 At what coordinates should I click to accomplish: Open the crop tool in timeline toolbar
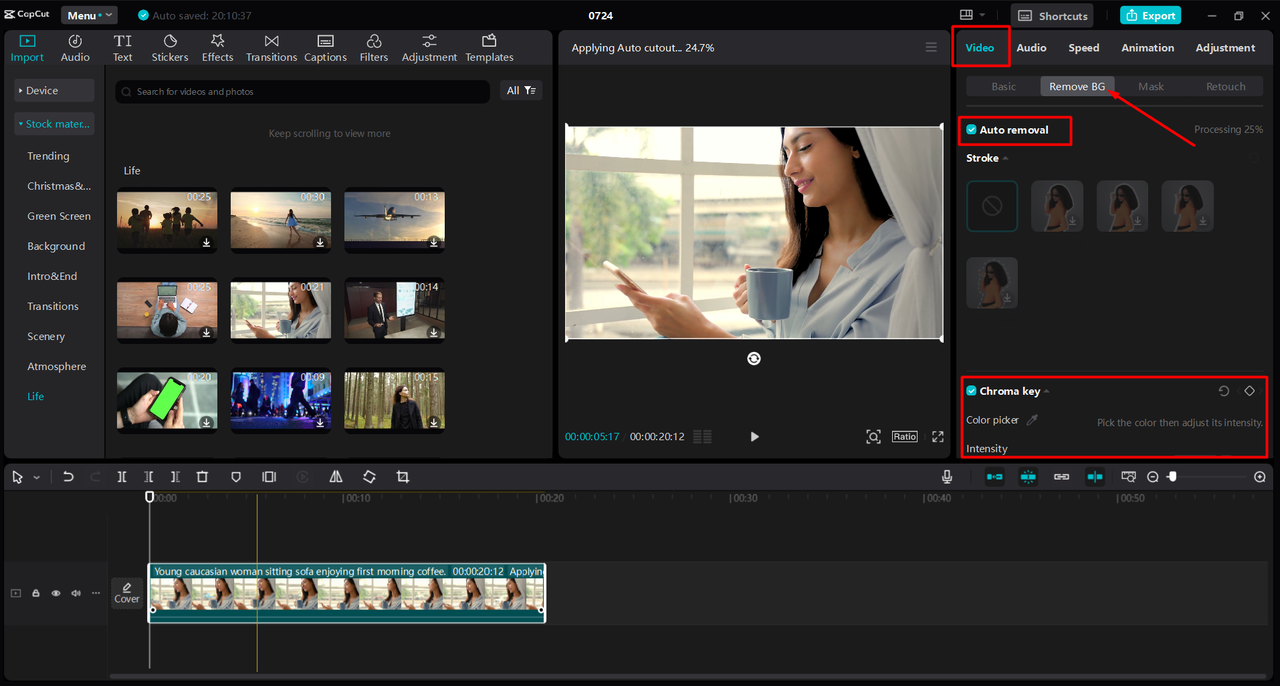point(403,477)
